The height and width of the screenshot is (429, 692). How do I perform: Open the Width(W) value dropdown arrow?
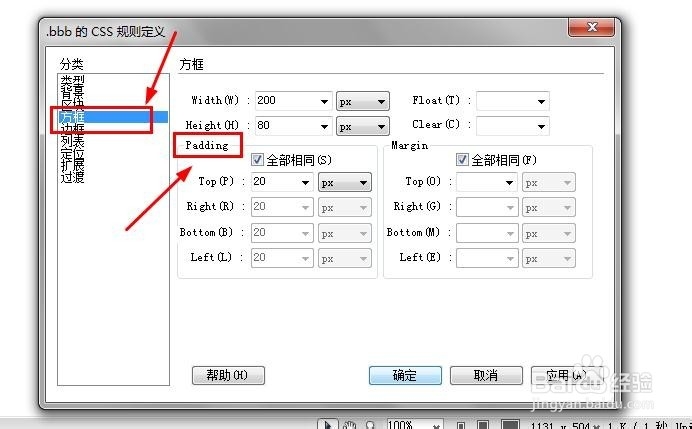(x=324, y=102)
